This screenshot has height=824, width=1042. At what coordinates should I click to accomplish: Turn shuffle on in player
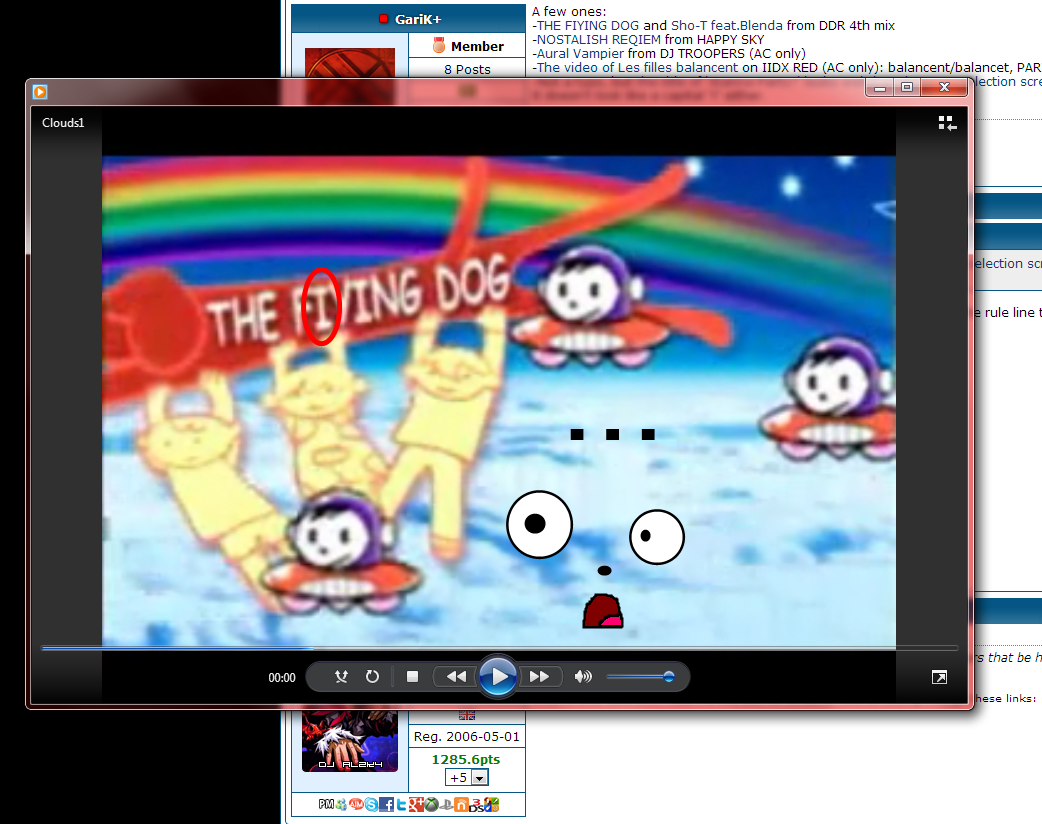tap(341, 676)
